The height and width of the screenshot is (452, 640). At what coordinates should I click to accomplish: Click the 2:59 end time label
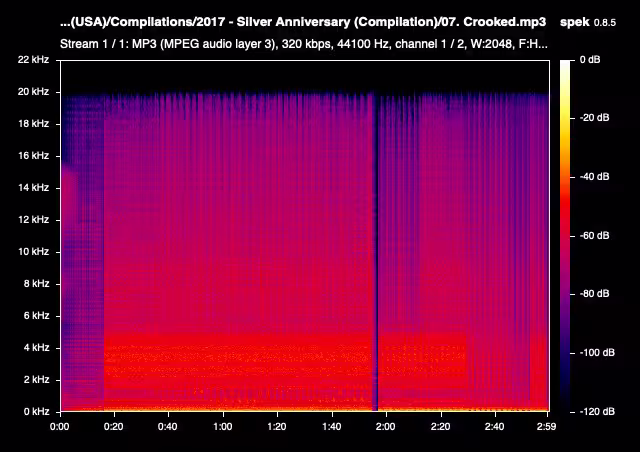pos(546,427)
